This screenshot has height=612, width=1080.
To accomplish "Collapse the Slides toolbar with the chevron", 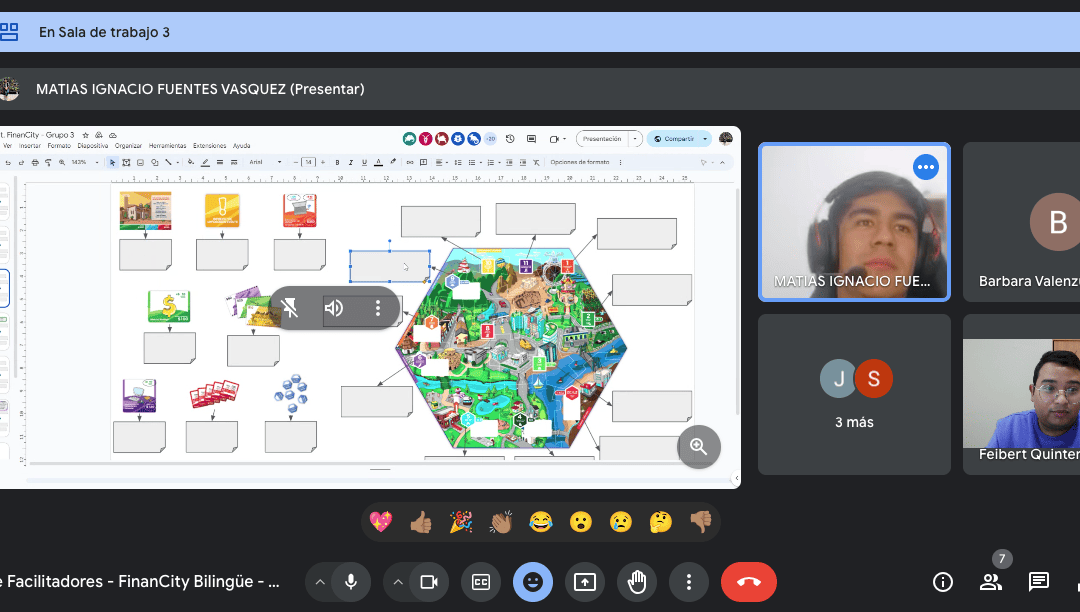I will [722, 162].
